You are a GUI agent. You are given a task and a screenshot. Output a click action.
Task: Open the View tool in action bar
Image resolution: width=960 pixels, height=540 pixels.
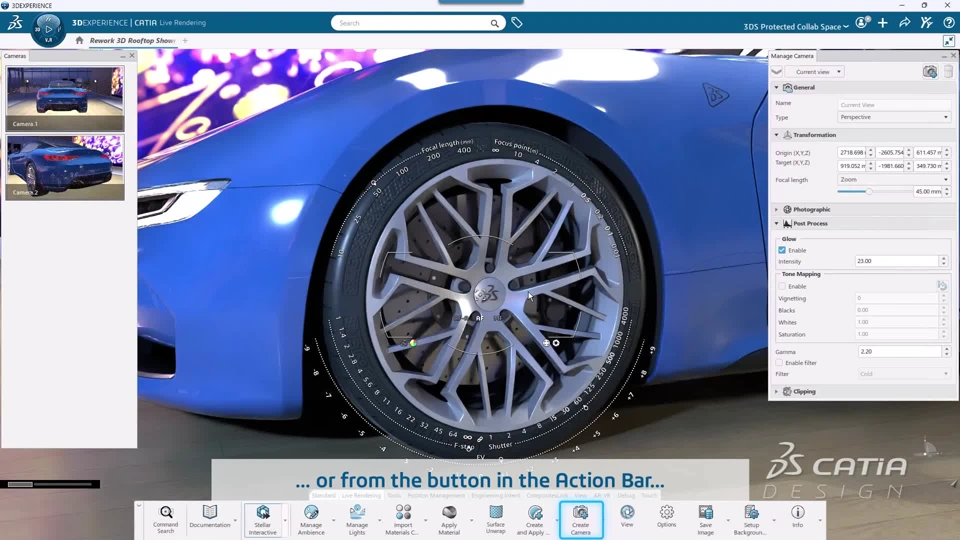(627, 516)
